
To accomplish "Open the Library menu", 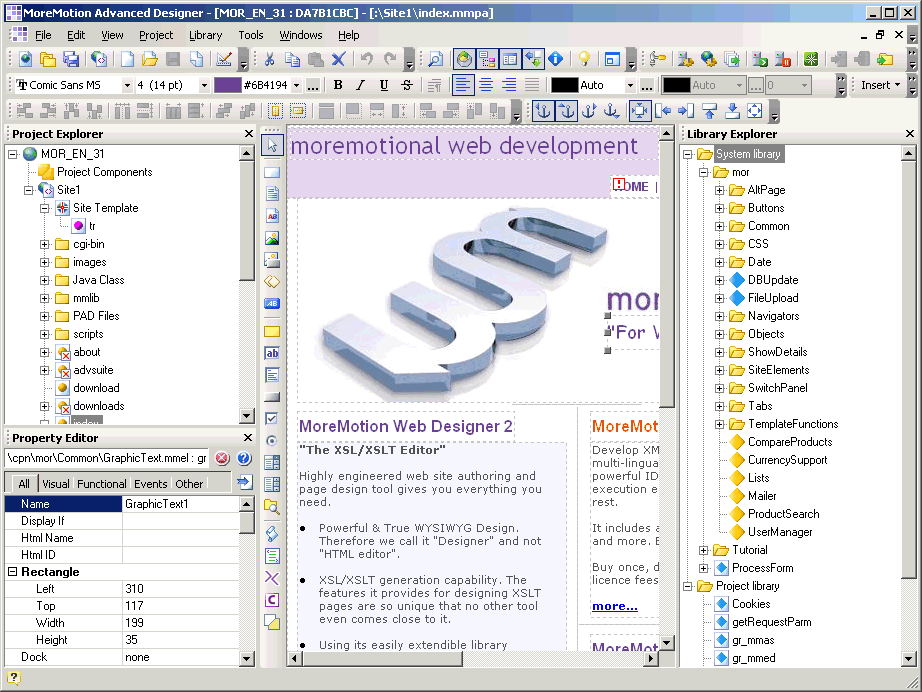I will (x=205, y=35).
